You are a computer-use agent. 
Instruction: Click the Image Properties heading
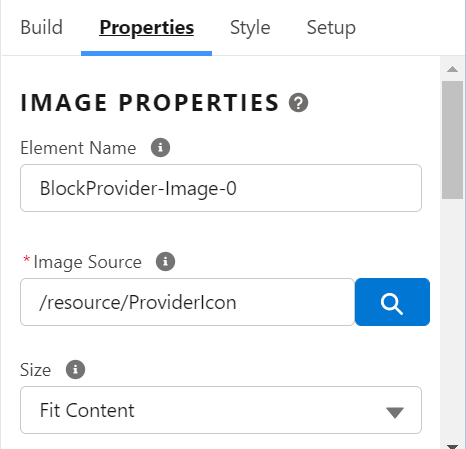(x=150, y=102)
